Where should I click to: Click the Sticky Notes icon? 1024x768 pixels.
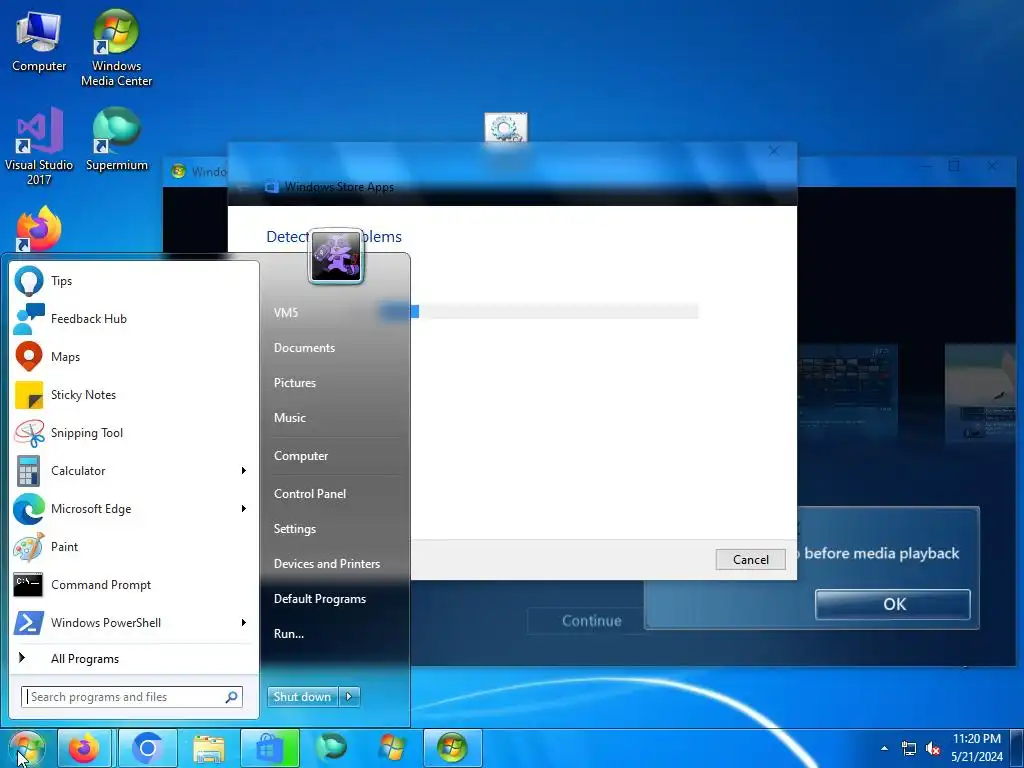[x=29, y=394]
